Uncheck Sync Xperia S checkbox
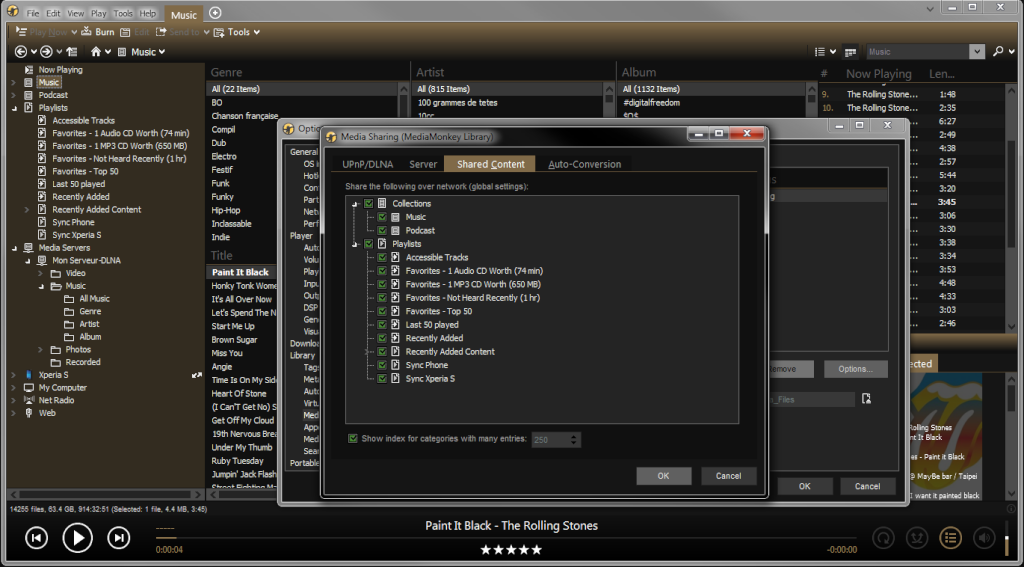The height and width of the screenshot is (567, 1024). [382, 378]
